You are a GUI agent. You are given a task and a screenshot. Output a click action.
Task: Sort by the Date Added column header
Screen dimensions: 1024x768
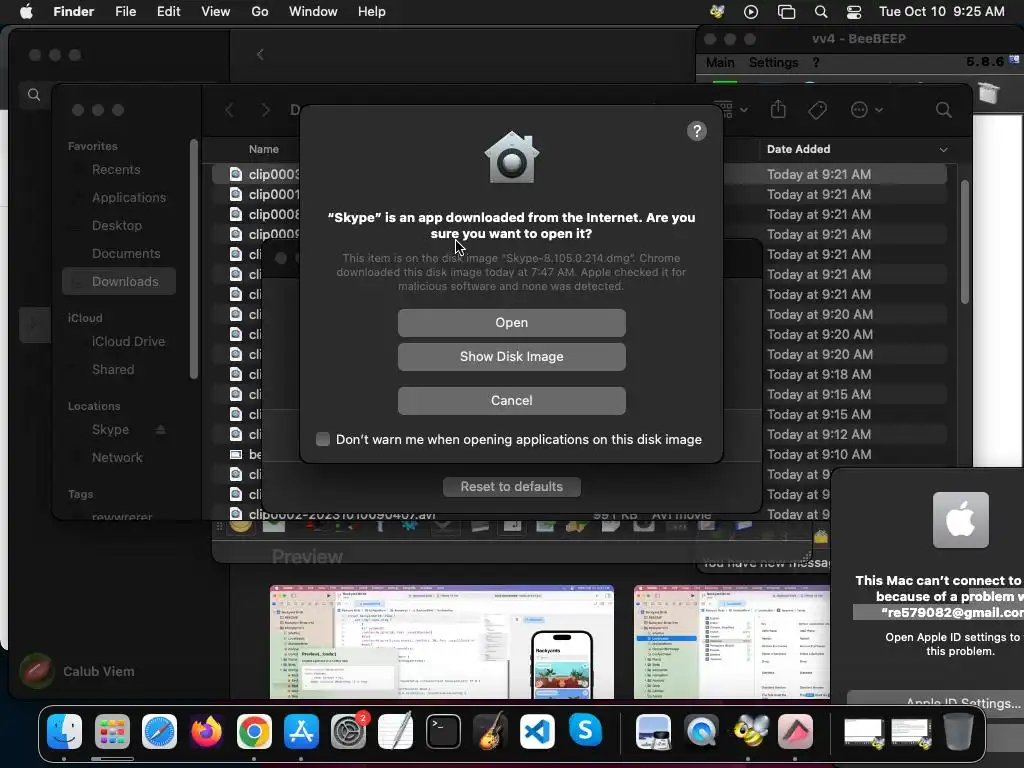pyautogui.click(x=857, y=149)
